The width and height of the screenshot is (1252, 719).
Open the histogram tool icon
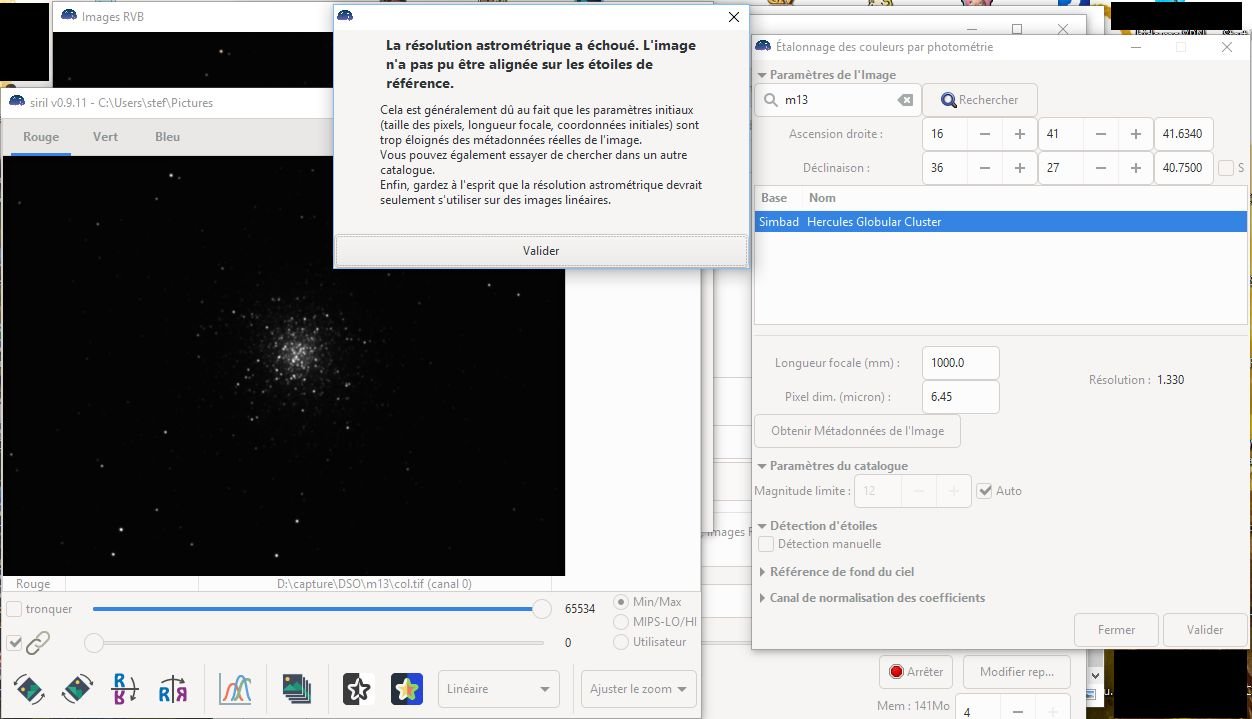point(235,688)
